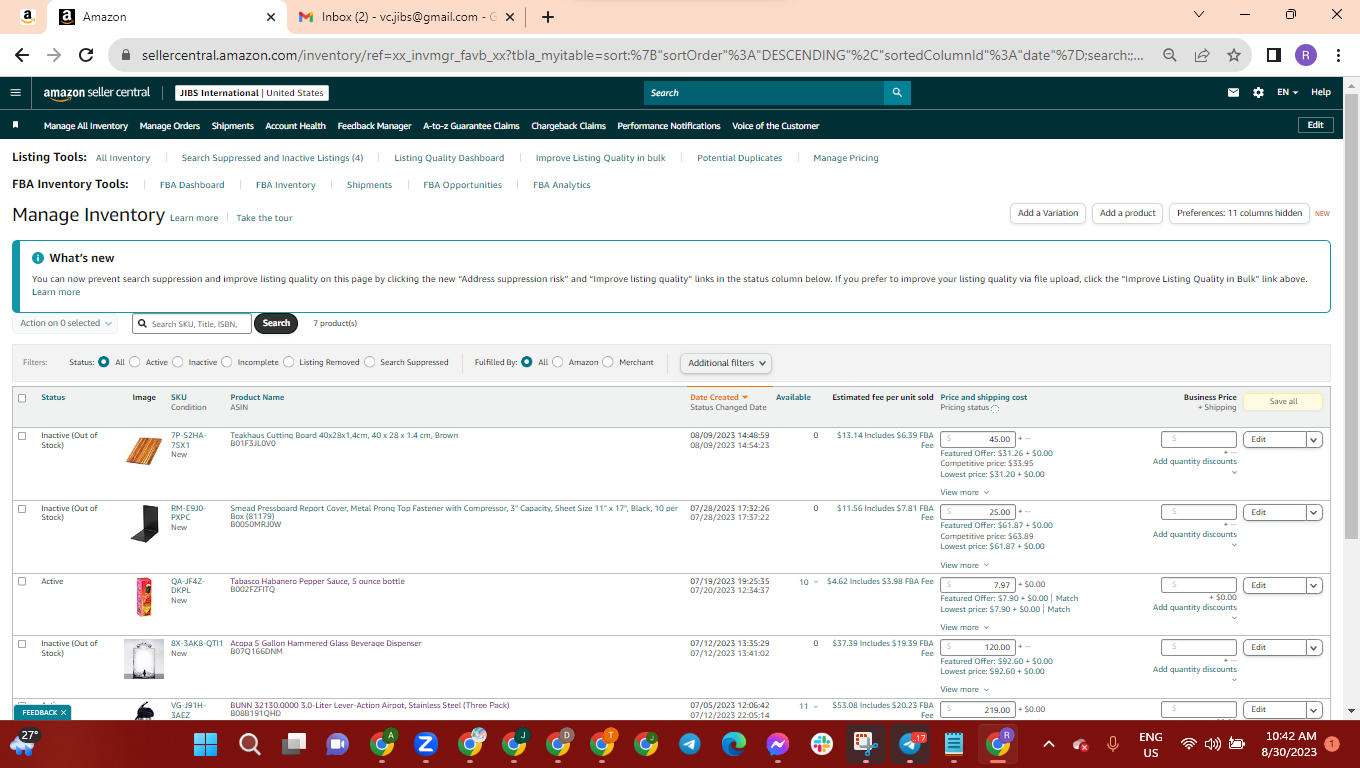Tick the checkbox for Teakhaus Cutting Board row

[22, 436]
